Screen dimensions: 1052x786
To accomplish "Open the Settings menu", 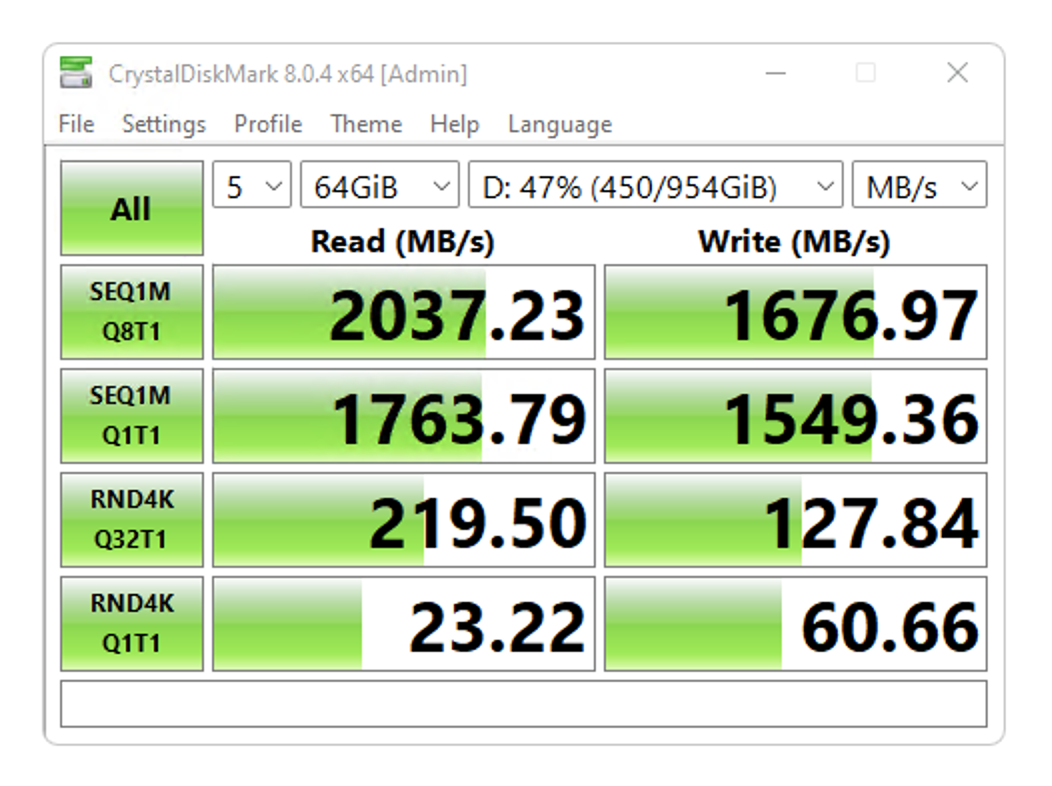I will [164, 124].
